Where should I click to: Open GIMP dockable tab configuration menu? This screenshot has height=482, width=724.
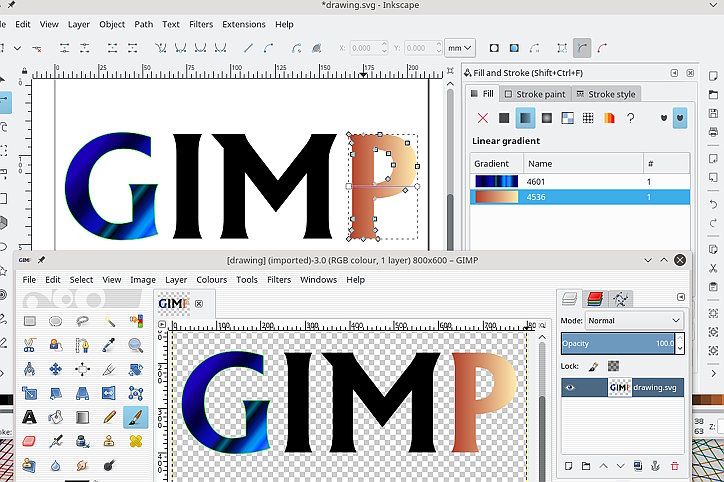coord(681,297)
